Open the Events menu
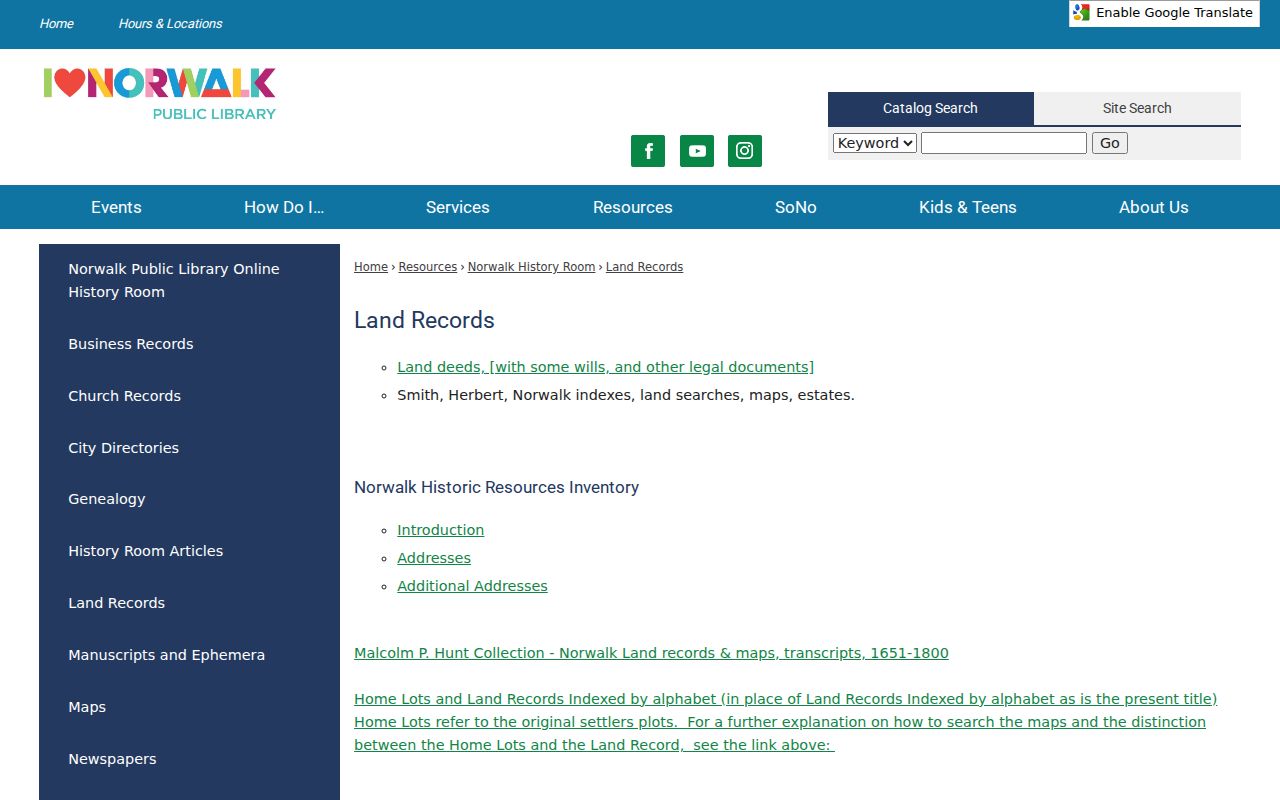1280x800 pixels. pos(116,207)
